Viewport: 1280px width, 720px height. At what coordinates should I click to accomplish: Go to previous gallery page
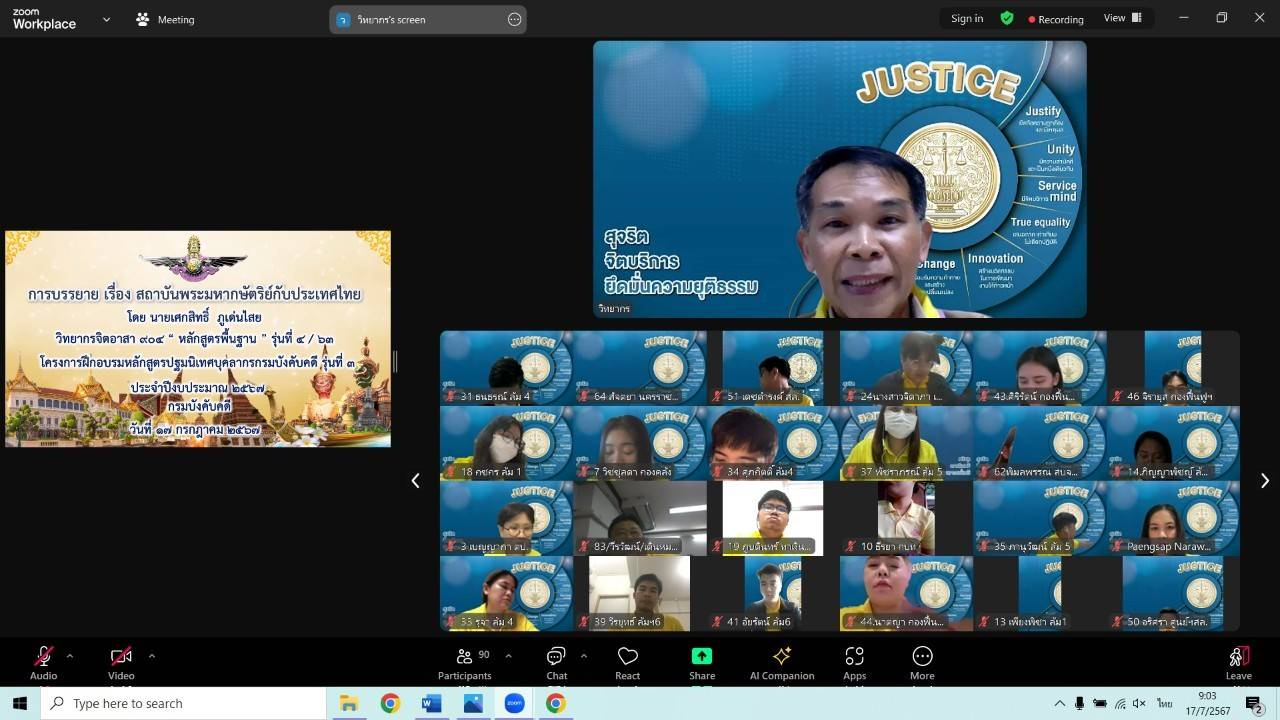pyautogui.click(x=416, y=481)
